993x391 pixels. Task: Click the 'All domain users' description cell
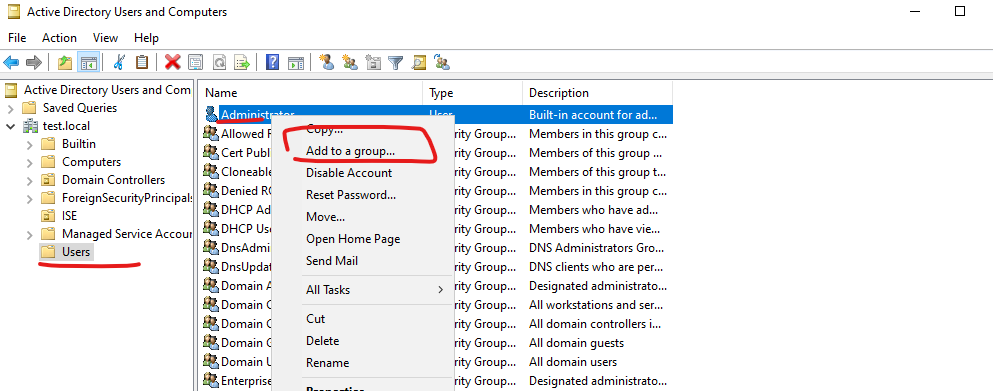click(573, 362)
